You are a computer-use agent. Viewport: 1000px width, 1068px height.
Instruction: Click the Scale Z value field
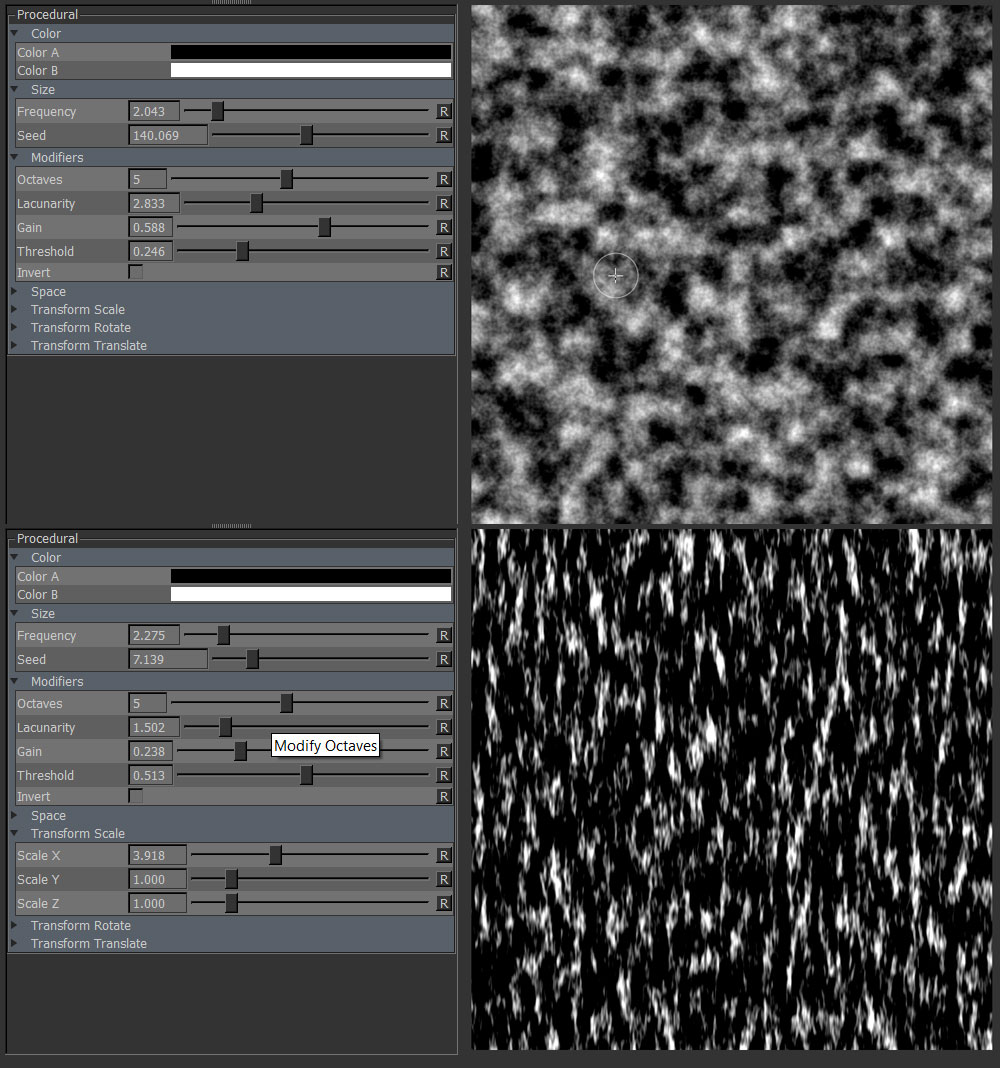tap(158, 904)
